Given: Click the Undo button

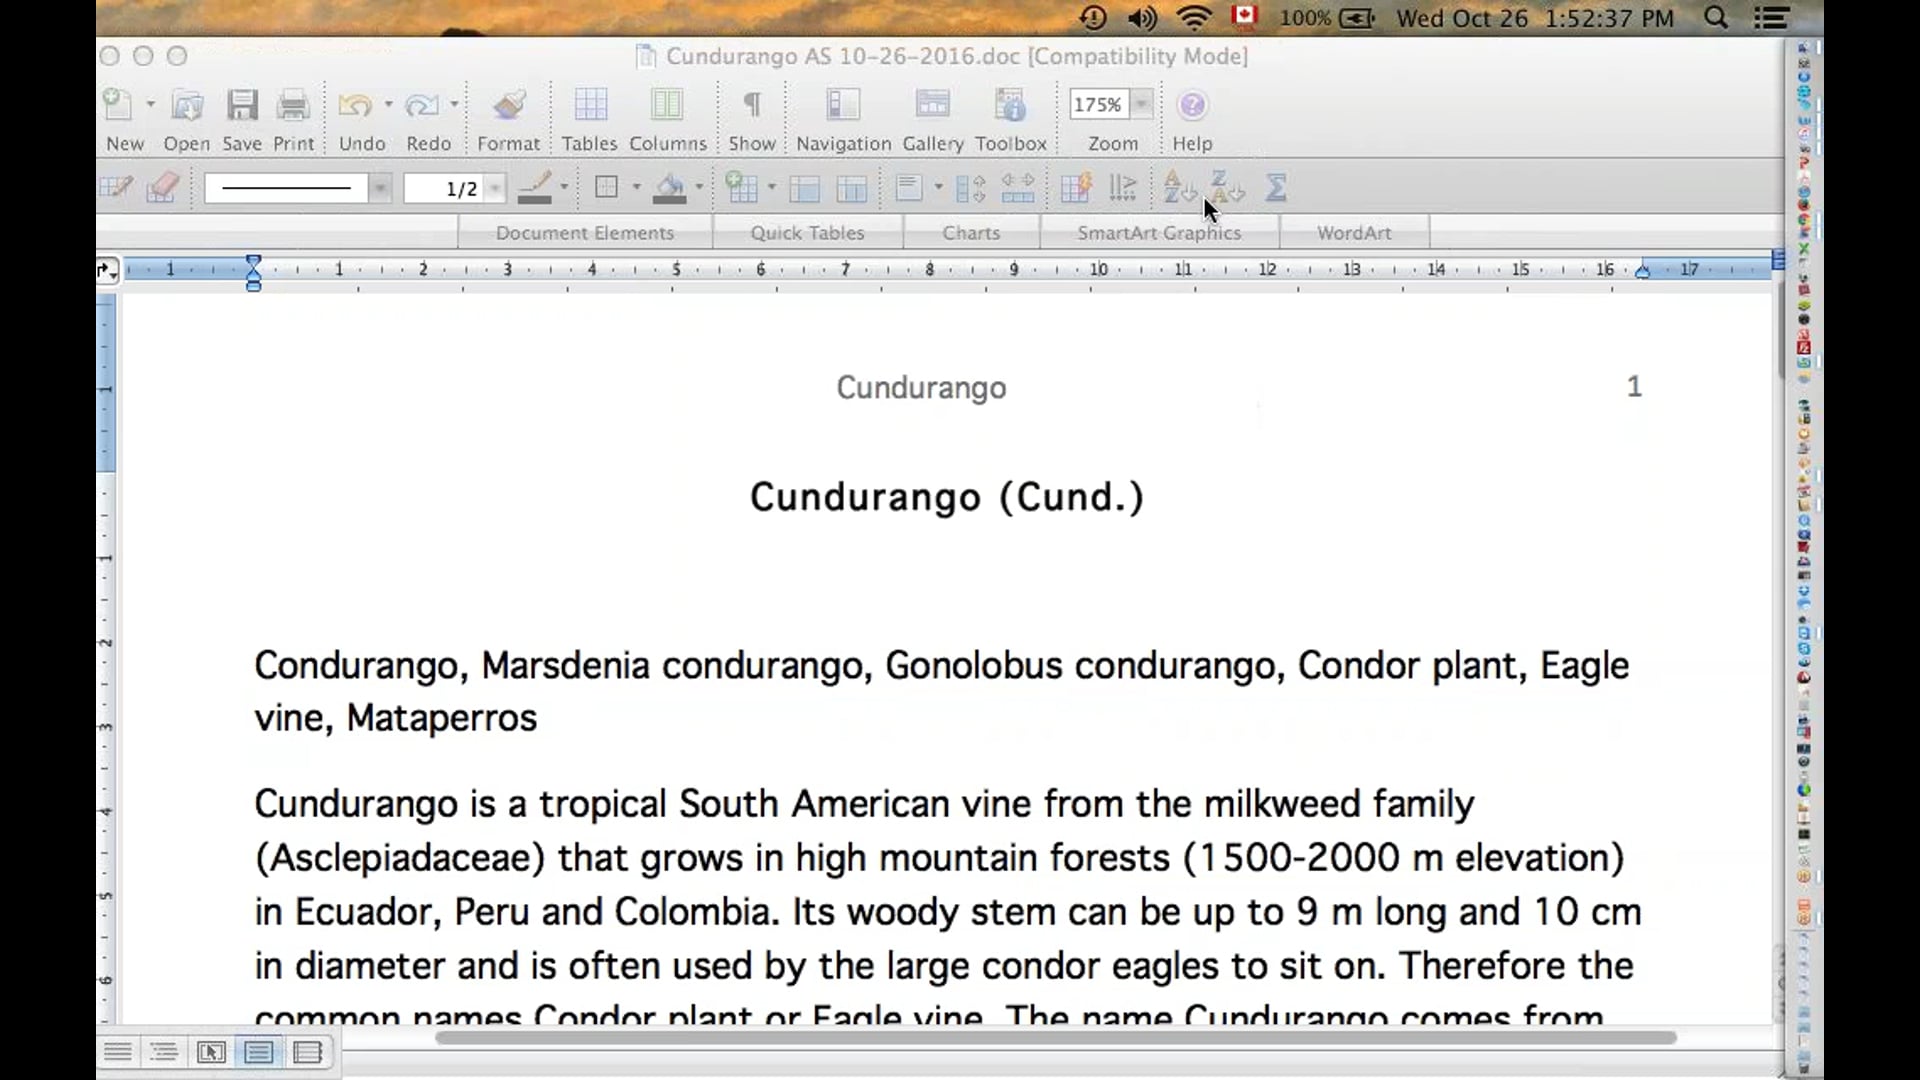Looking at the screenshot, I should pos(355,106).
